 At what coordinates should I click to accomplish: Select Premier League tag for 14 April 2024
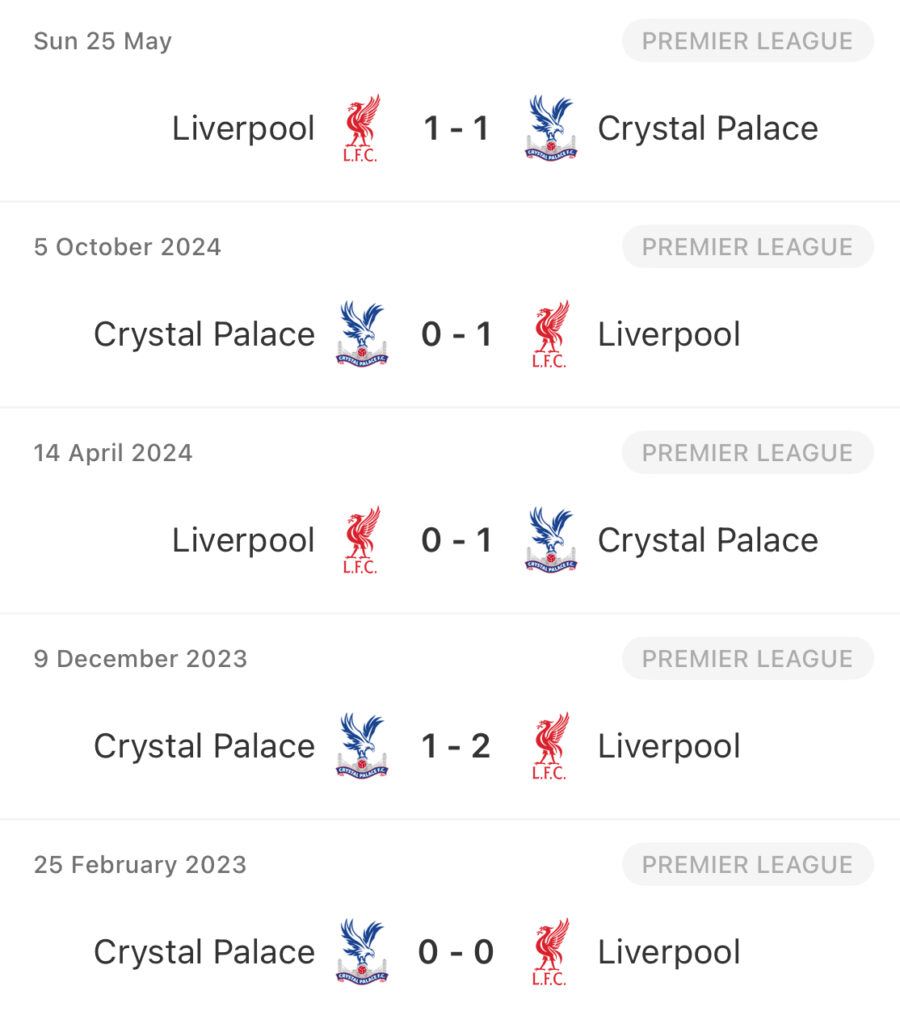pyautogui.click(x=748, y=453)
